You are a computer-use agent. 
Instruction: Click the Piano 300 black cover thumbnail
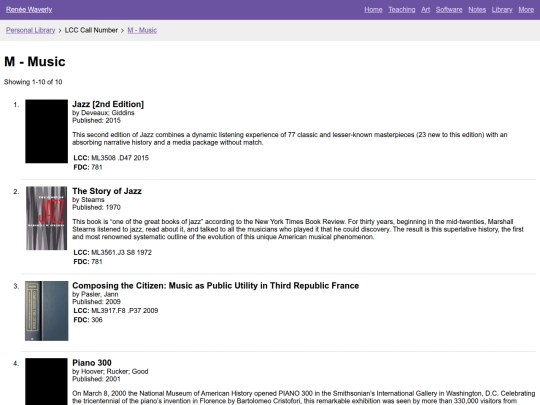[46, 382]
